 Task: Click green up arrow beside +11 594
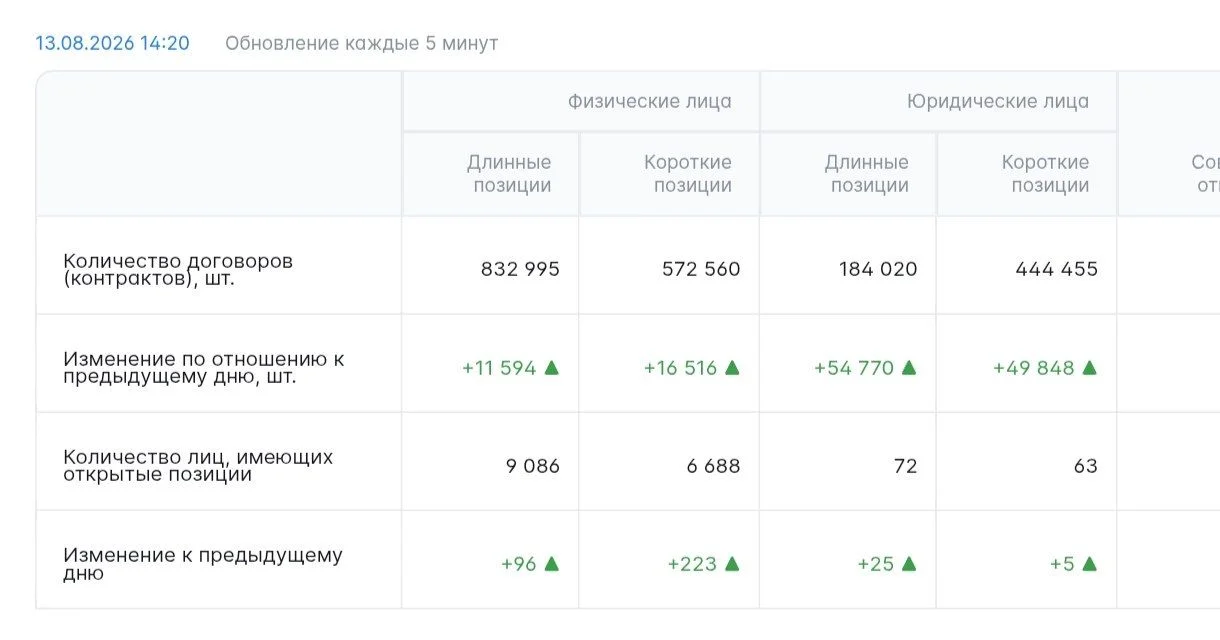551,367
